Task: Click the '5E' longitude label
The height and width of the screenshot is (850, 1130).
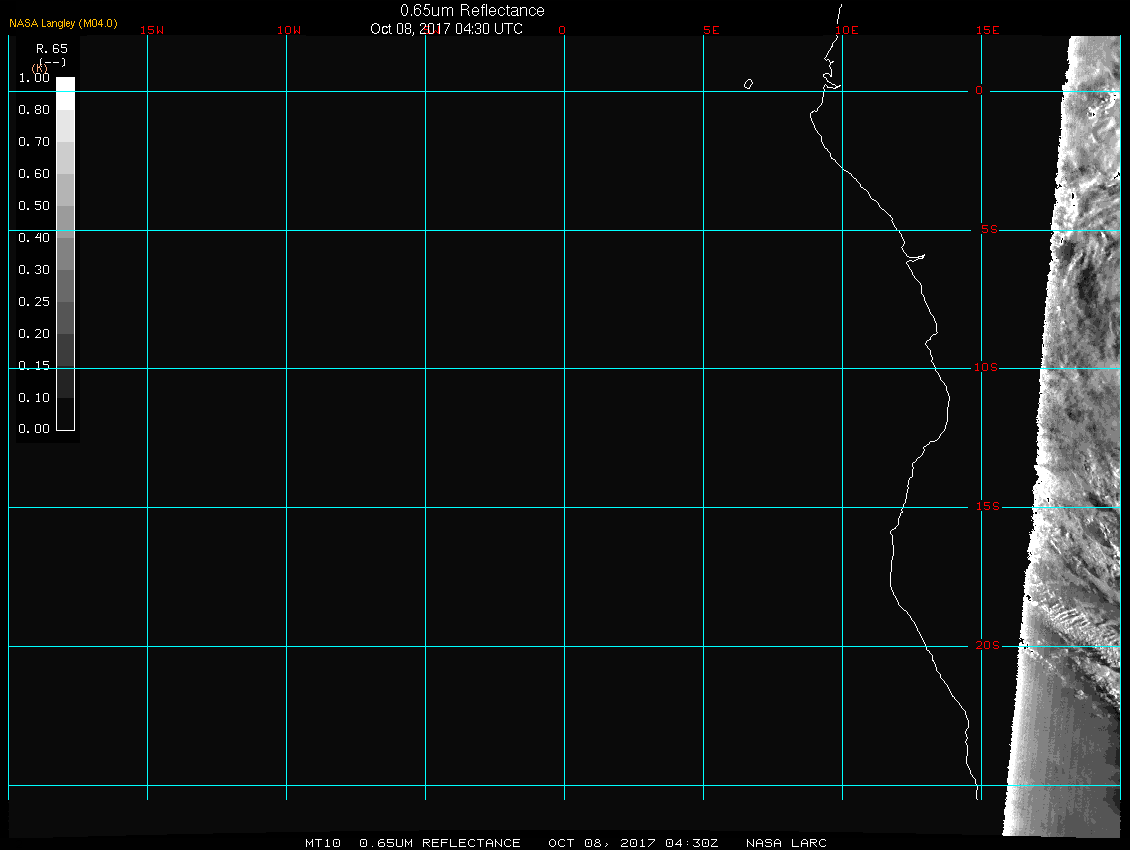Action: pyautogui.click(x=711, y=30)
